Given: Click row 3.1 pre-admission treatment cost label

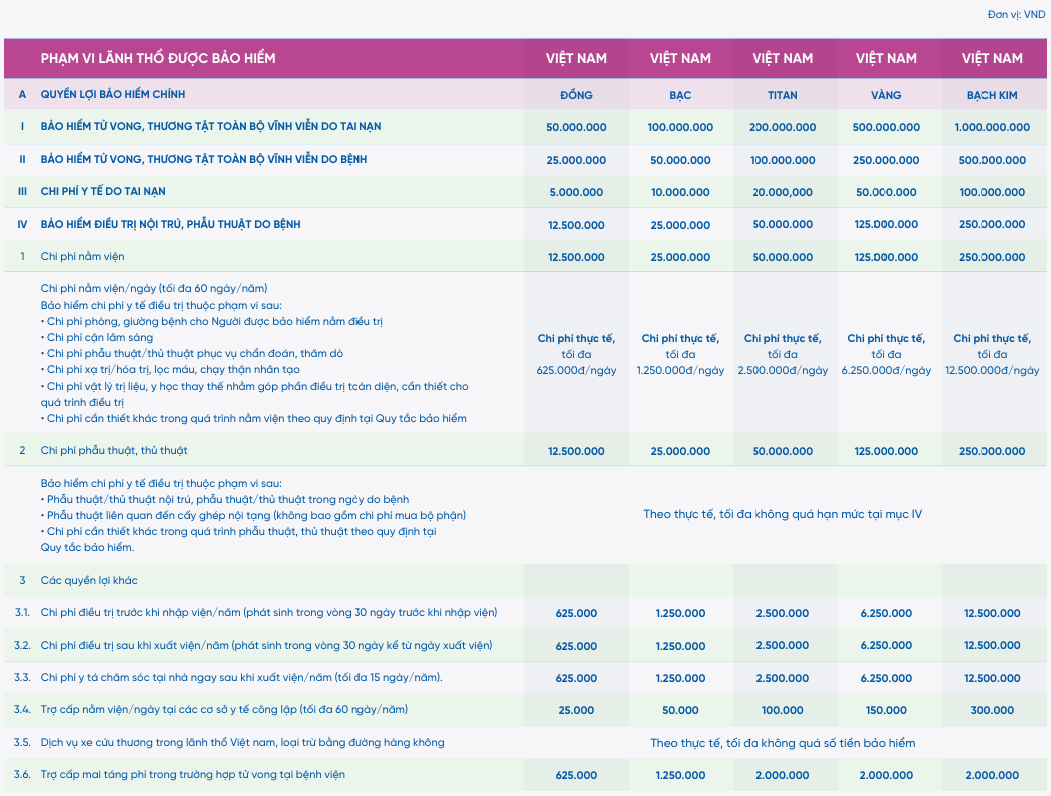Looking at the screenshot, I should click(x=269, y=612).
